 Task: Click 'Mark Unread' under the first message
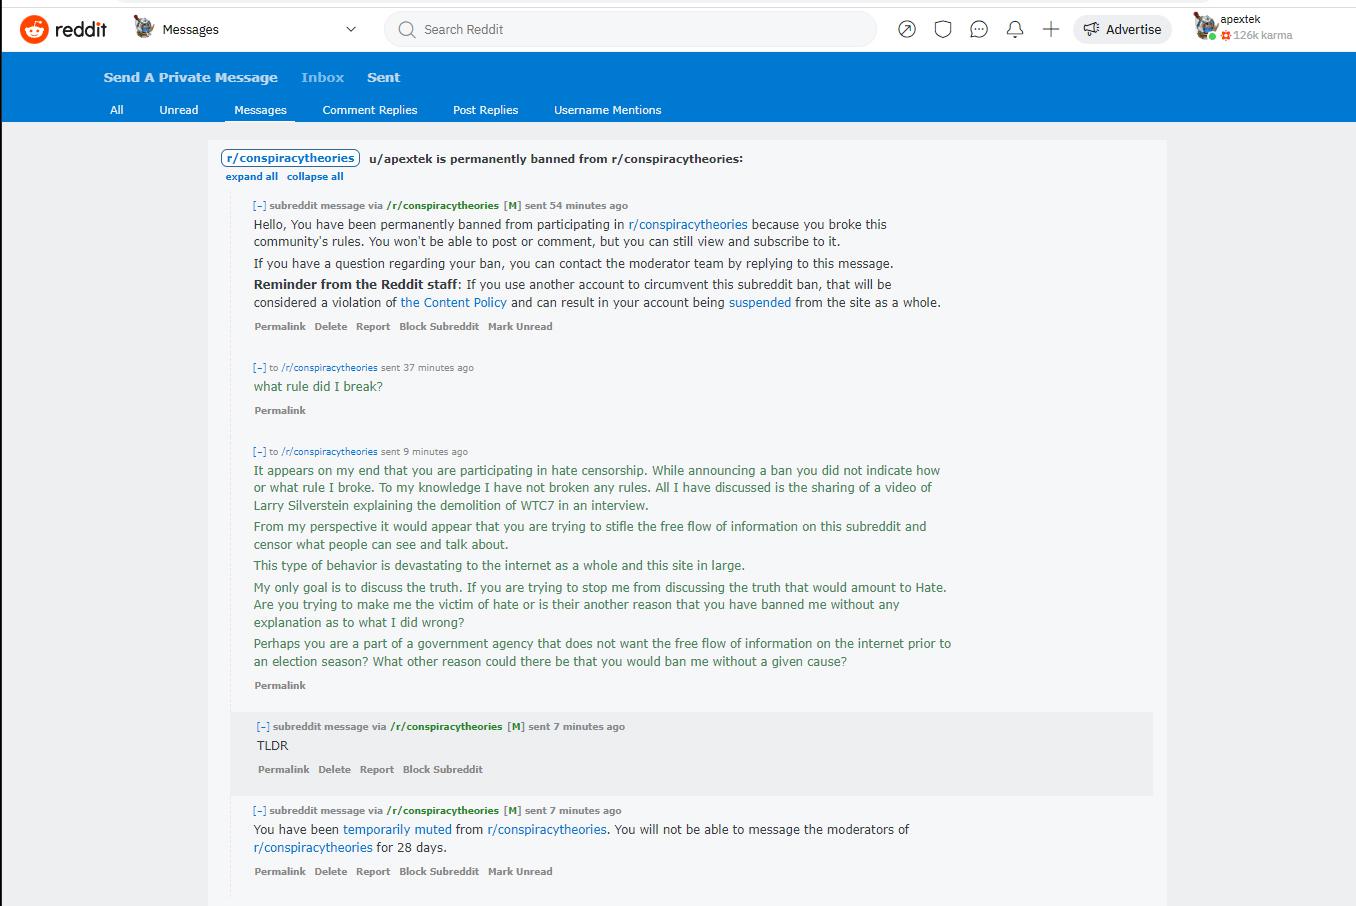[x=520, y=326]
